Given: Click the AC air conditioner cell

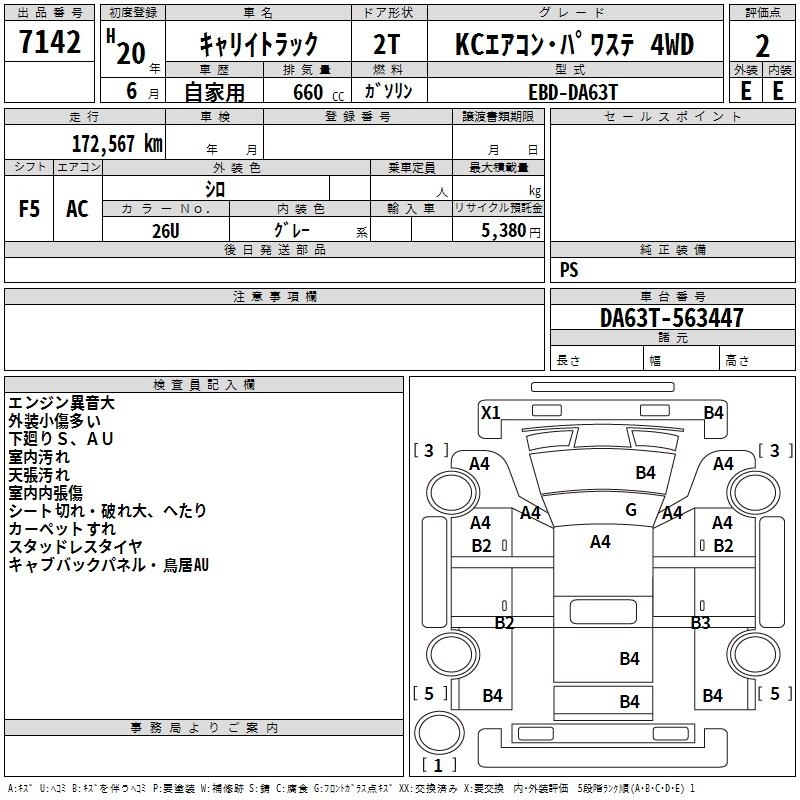Looking at the screenshot, I should pyautogui.click(x=77, y=208).
